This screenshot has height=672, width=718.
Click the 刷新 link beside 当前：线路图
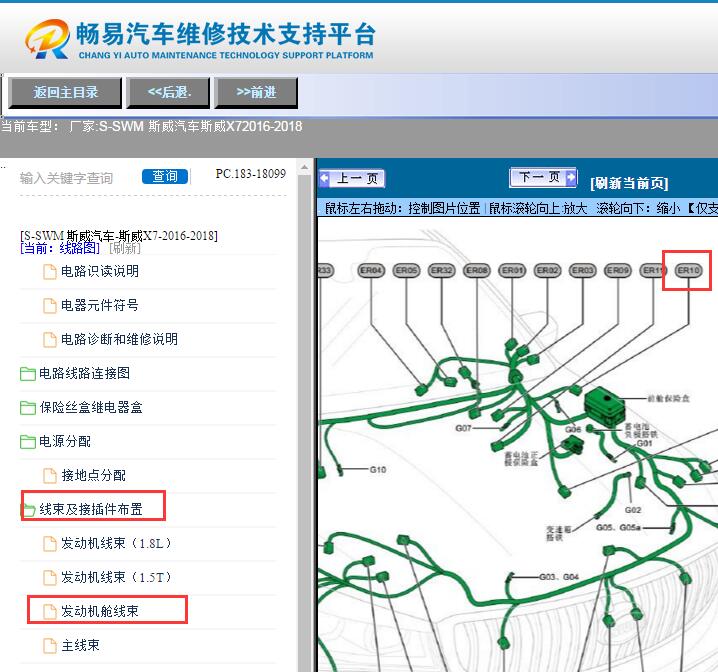coord(125,248)
